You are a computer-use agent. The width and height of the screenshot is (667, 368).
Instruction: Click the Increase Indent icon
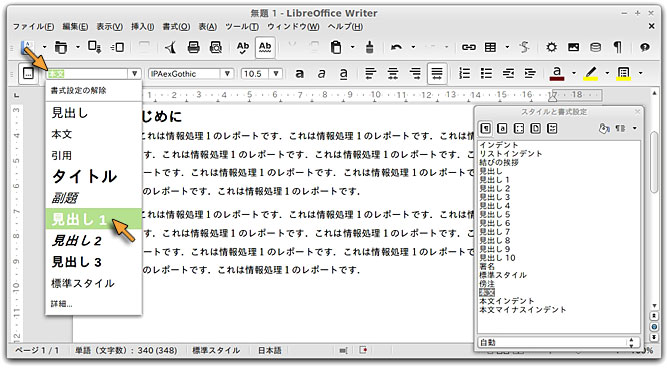point(530,74)
